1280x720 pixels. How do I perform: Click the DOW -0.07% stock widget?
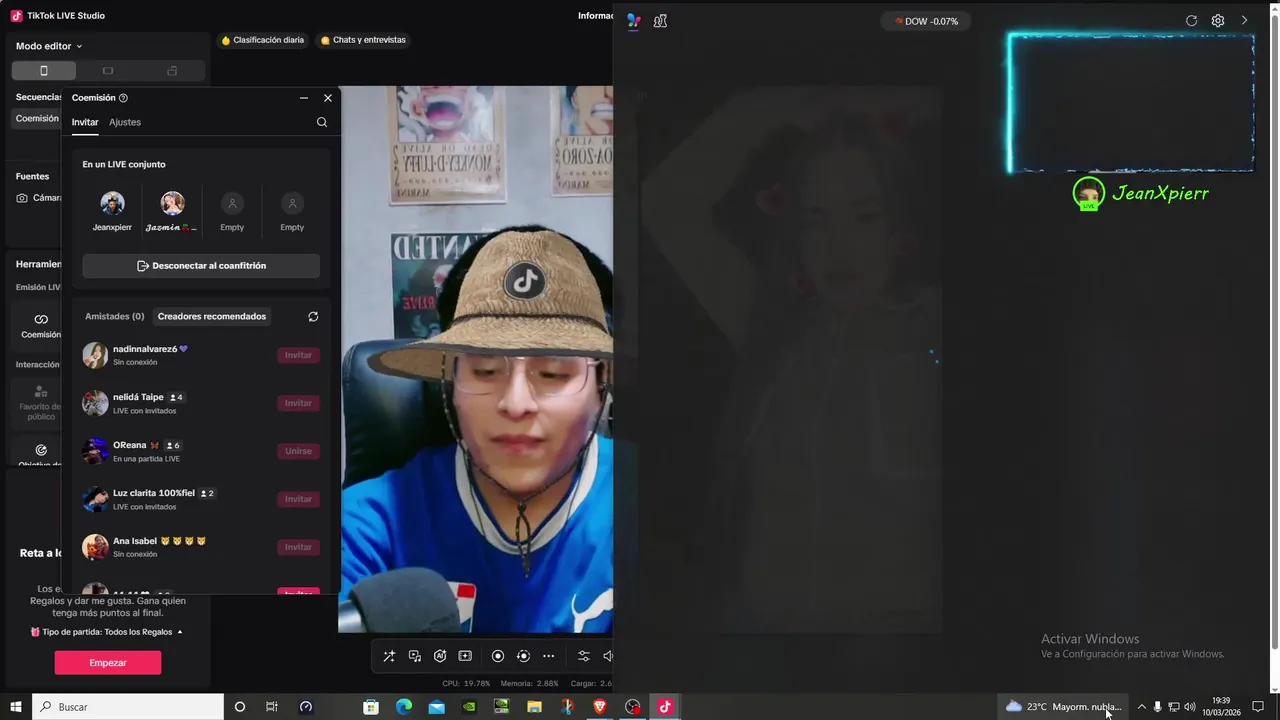[926, 21]
